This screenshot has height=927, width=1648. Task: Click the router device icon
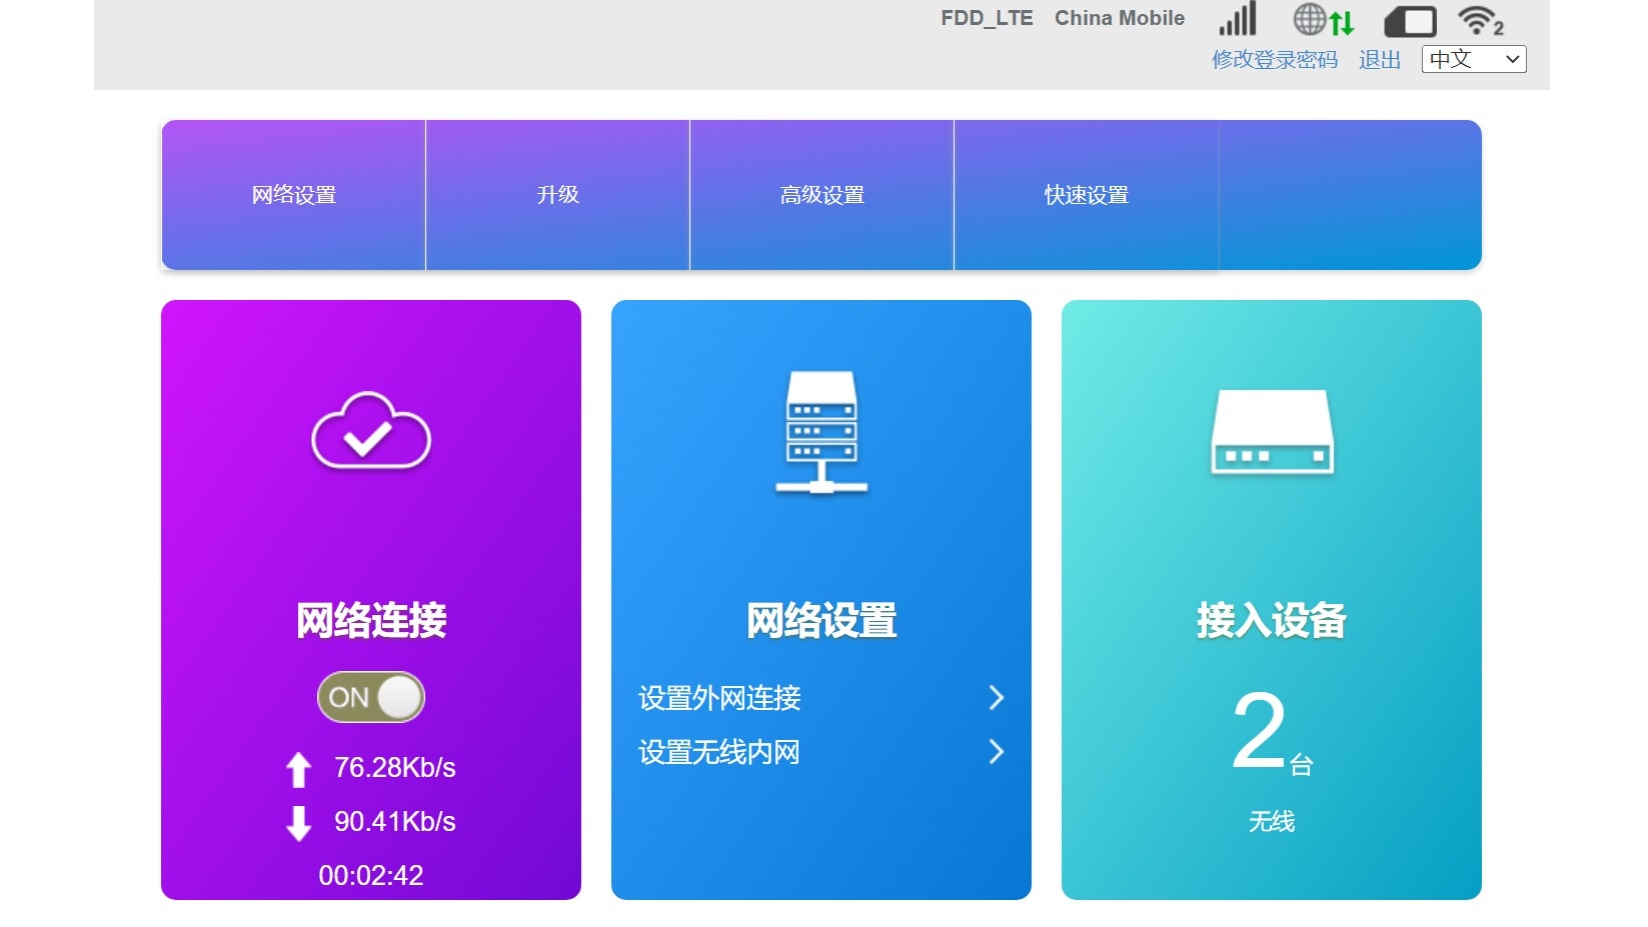[x=1271, y=432]
